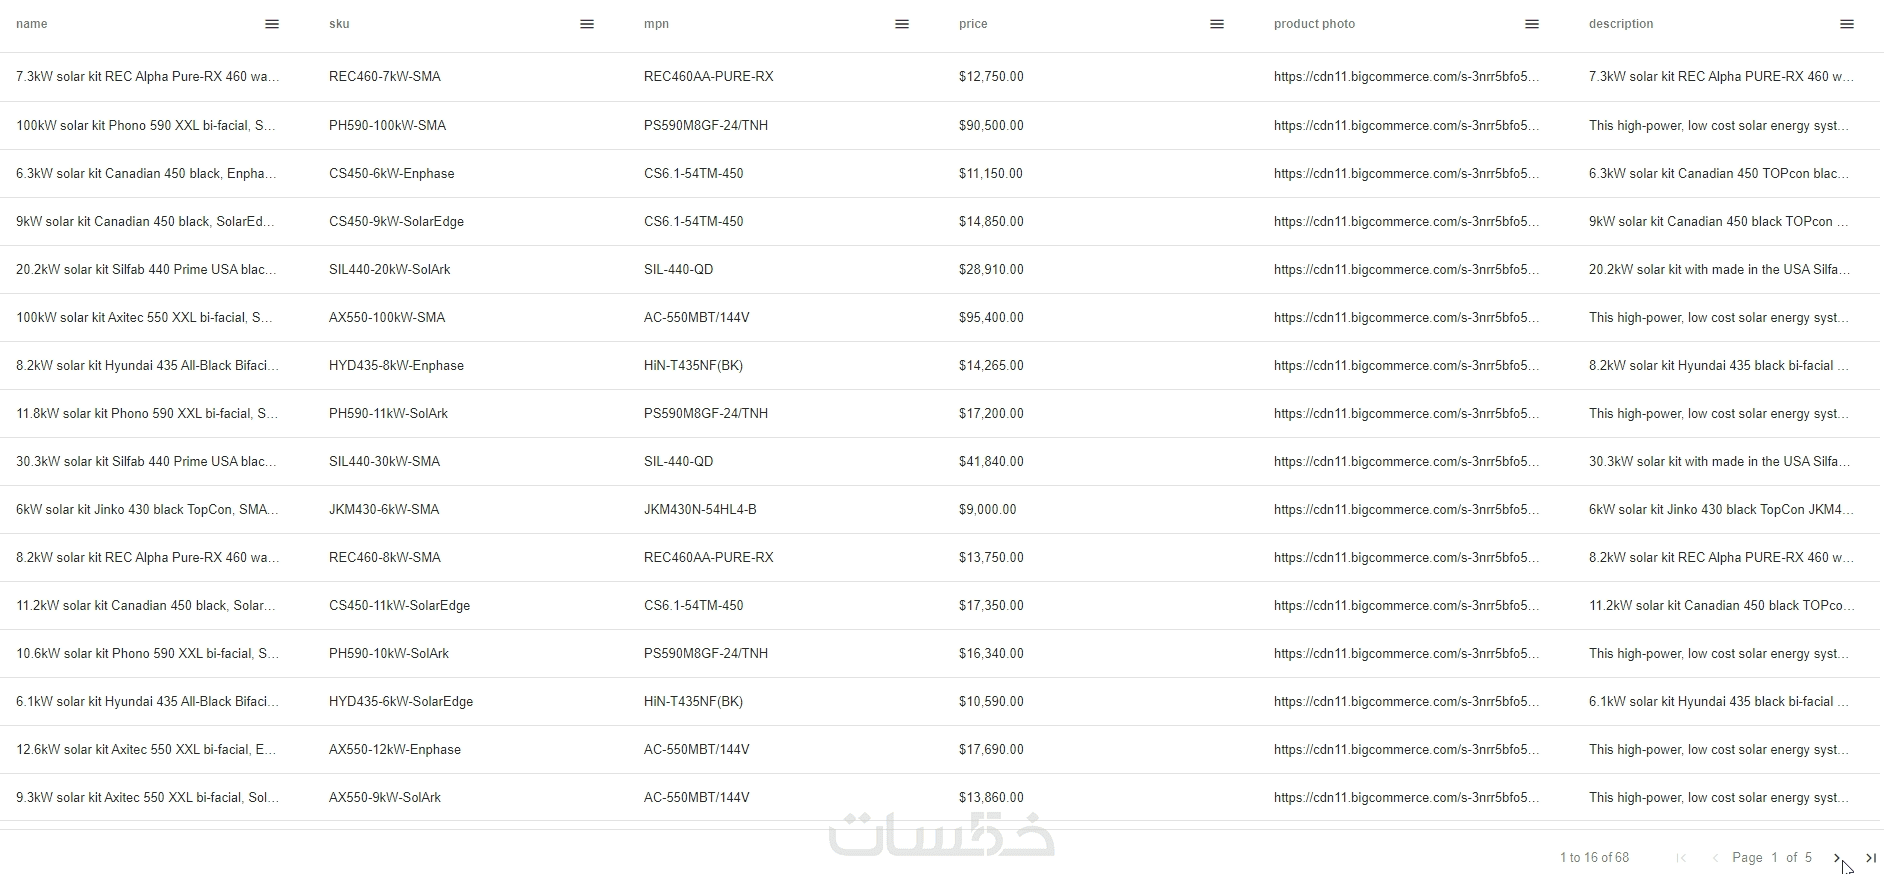Open the mpn column menu icon

coord(902,24)
